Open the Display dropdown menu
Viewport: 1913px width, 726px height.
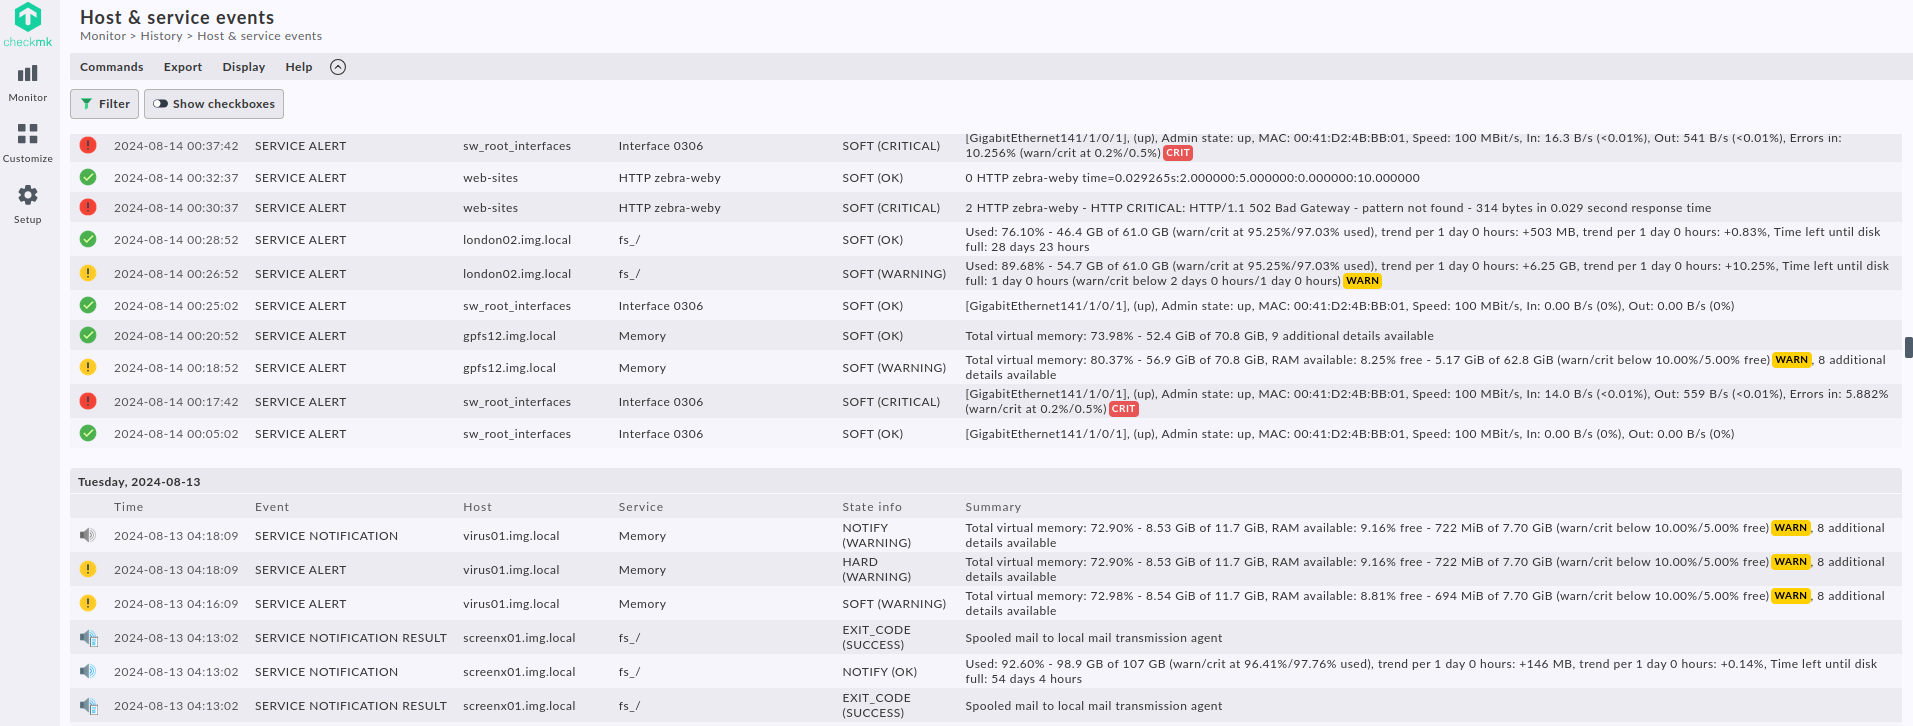[243, 67]
